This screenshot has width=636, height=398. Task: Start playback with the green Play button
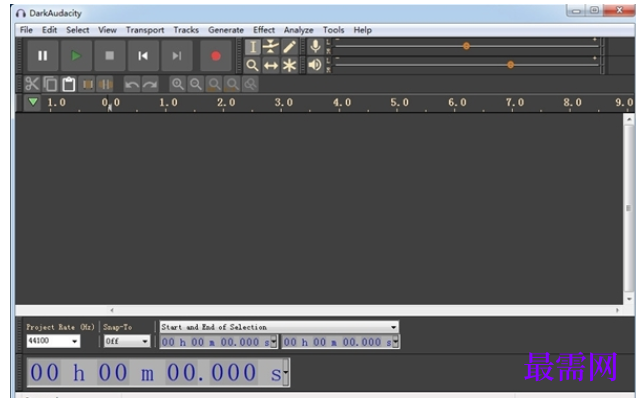tap(76, 56)
